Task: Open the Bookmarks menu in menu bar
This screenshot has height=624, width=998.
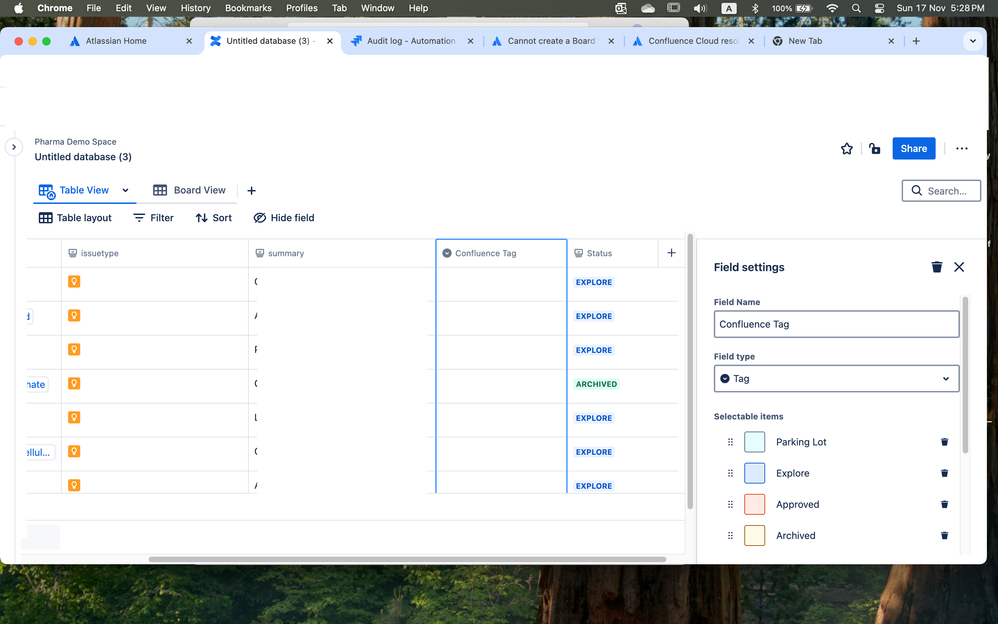Action: point(248,8)
